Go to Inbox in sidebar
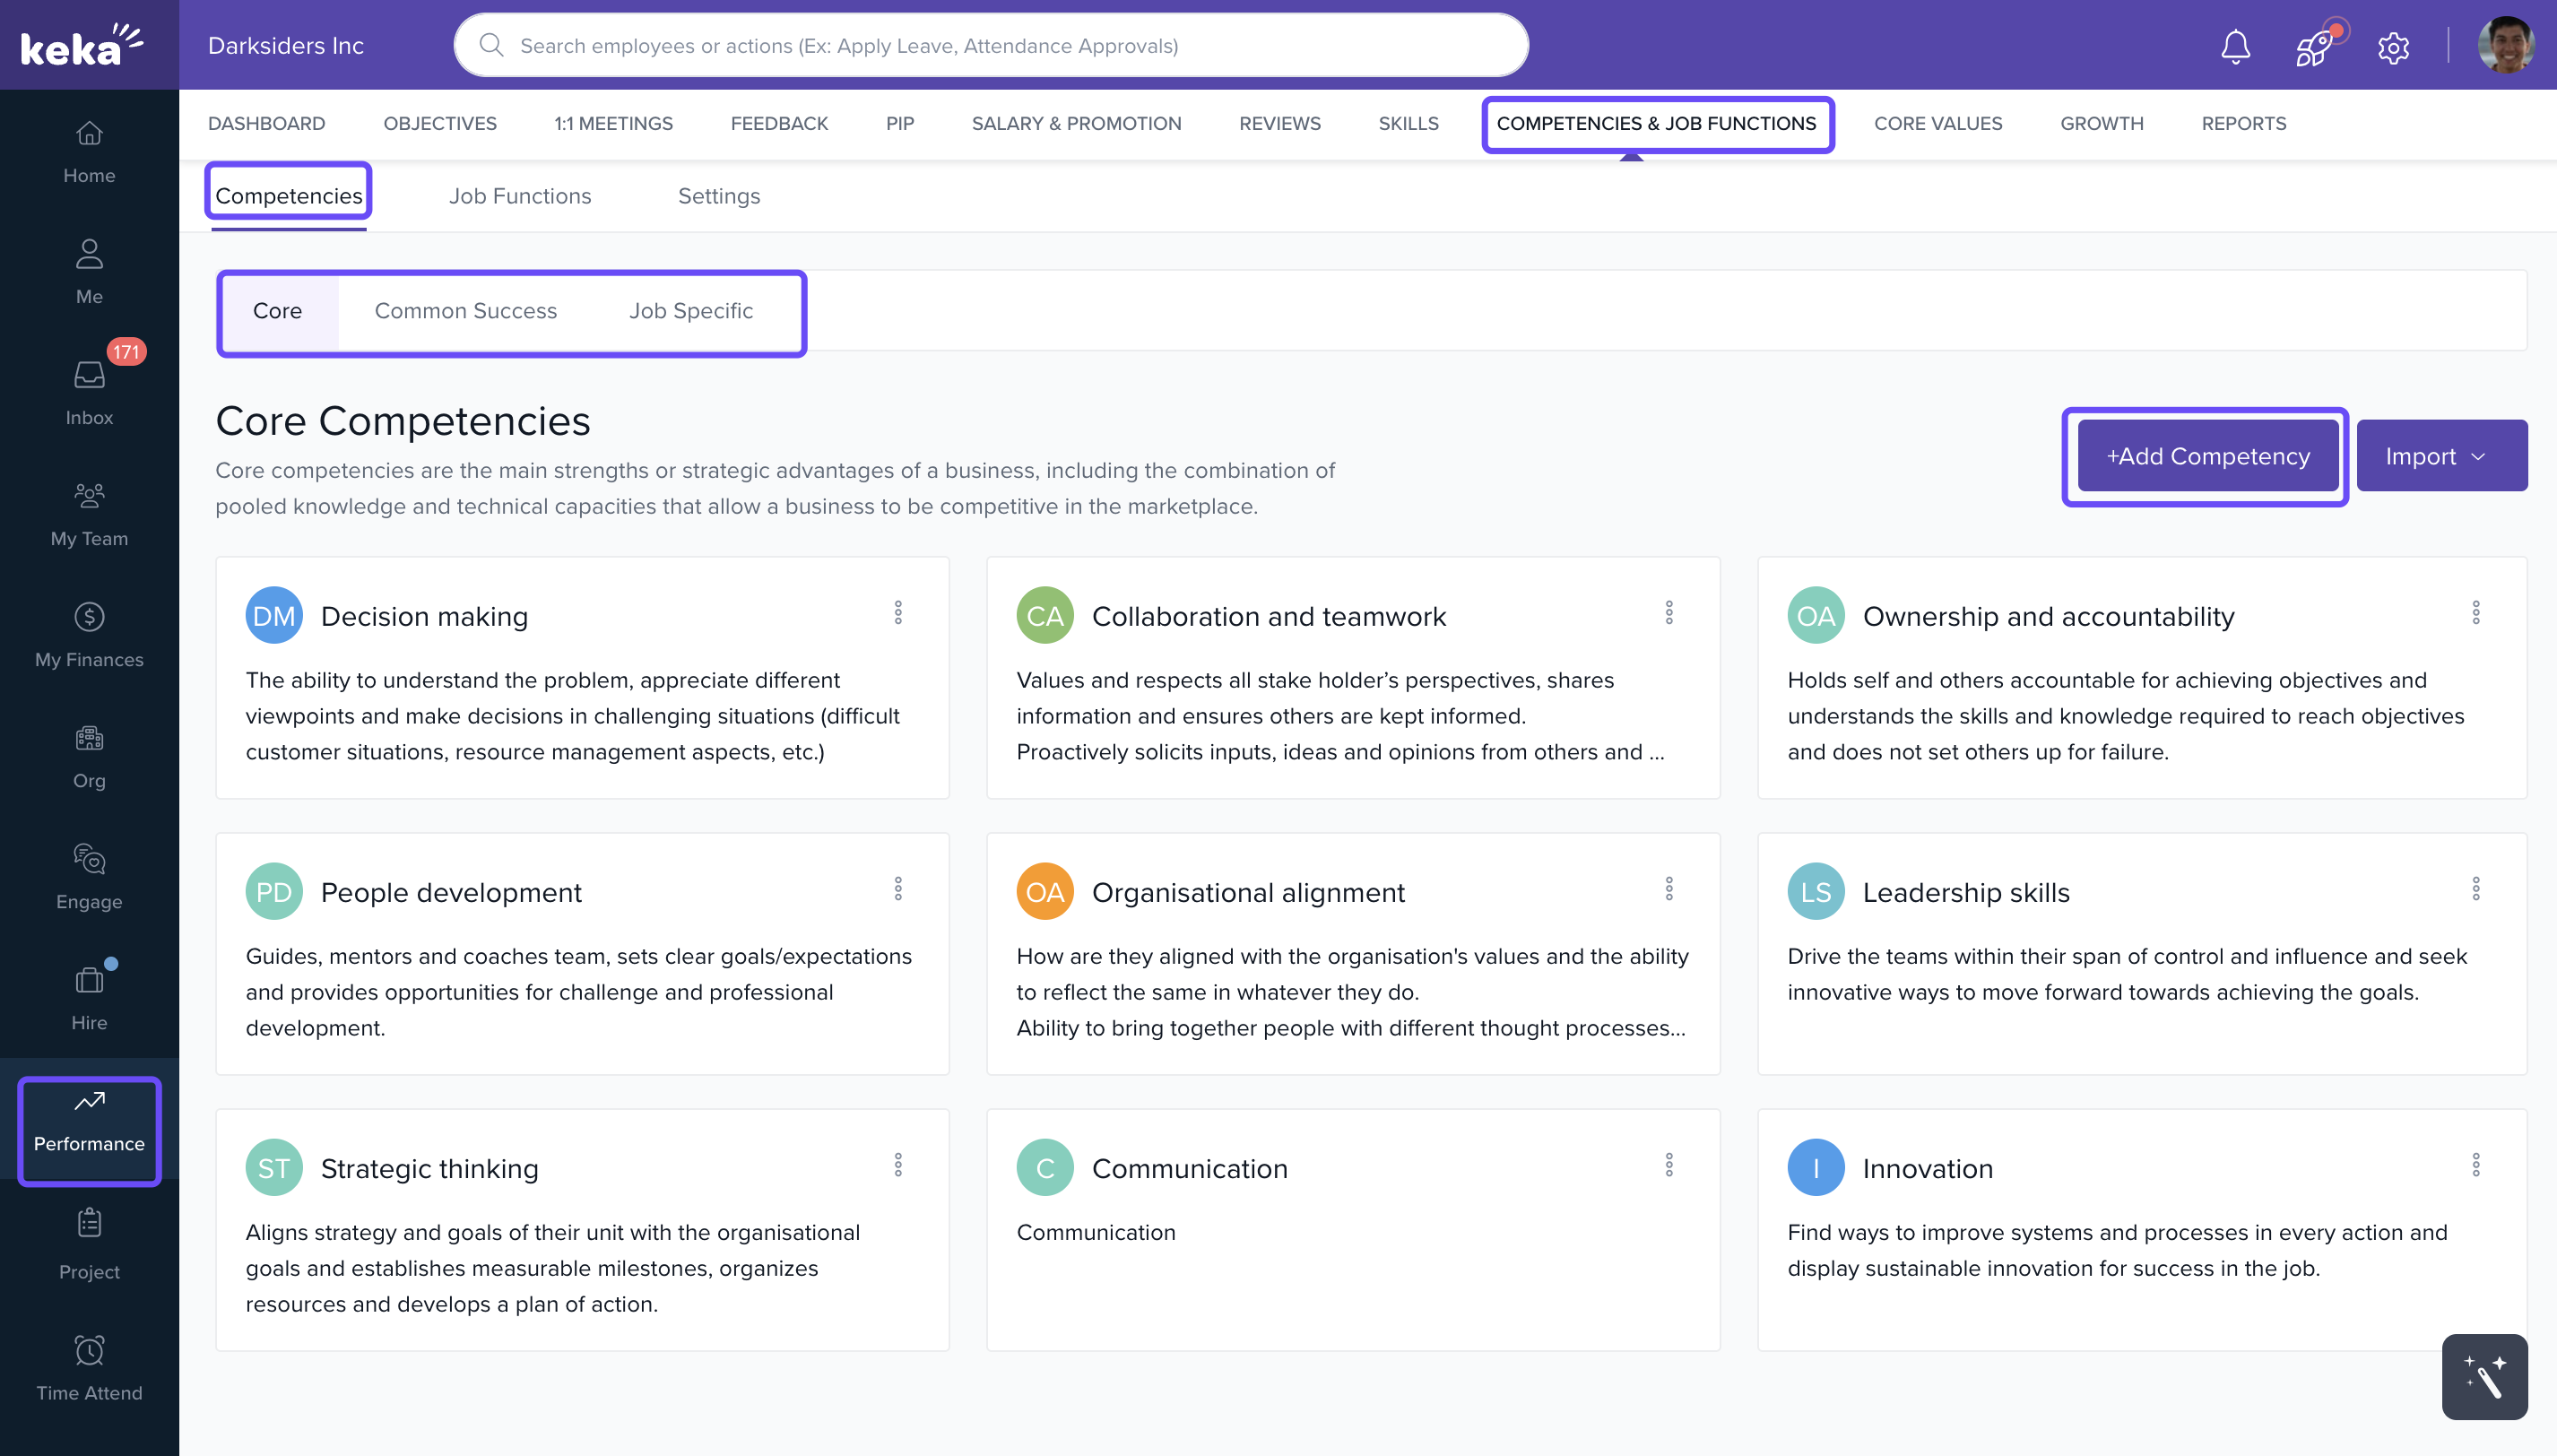 (89, 391)
